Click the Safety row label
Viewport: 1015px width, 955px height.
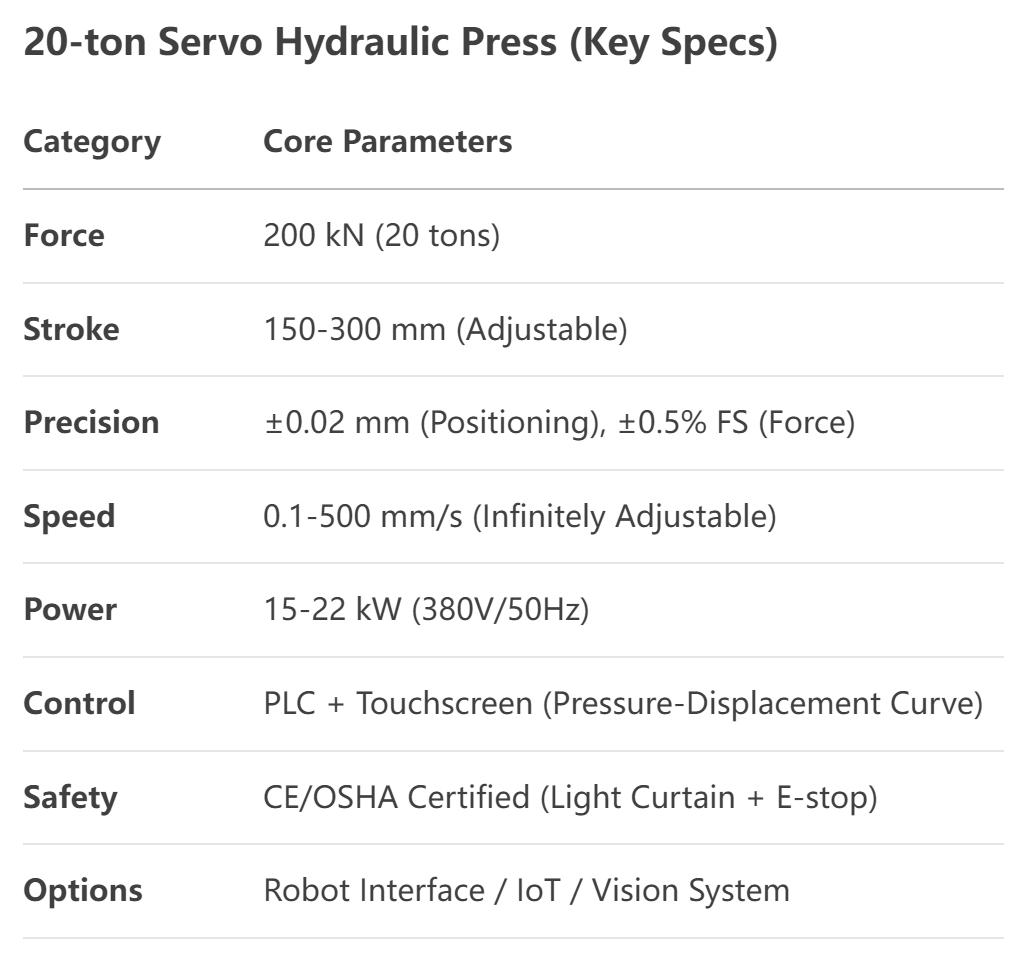pos(71,798)
